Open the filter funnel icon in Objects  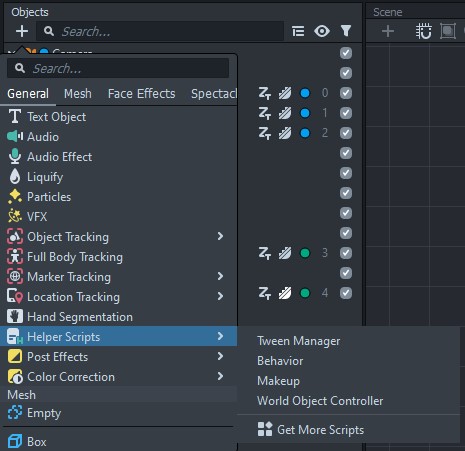346,31
